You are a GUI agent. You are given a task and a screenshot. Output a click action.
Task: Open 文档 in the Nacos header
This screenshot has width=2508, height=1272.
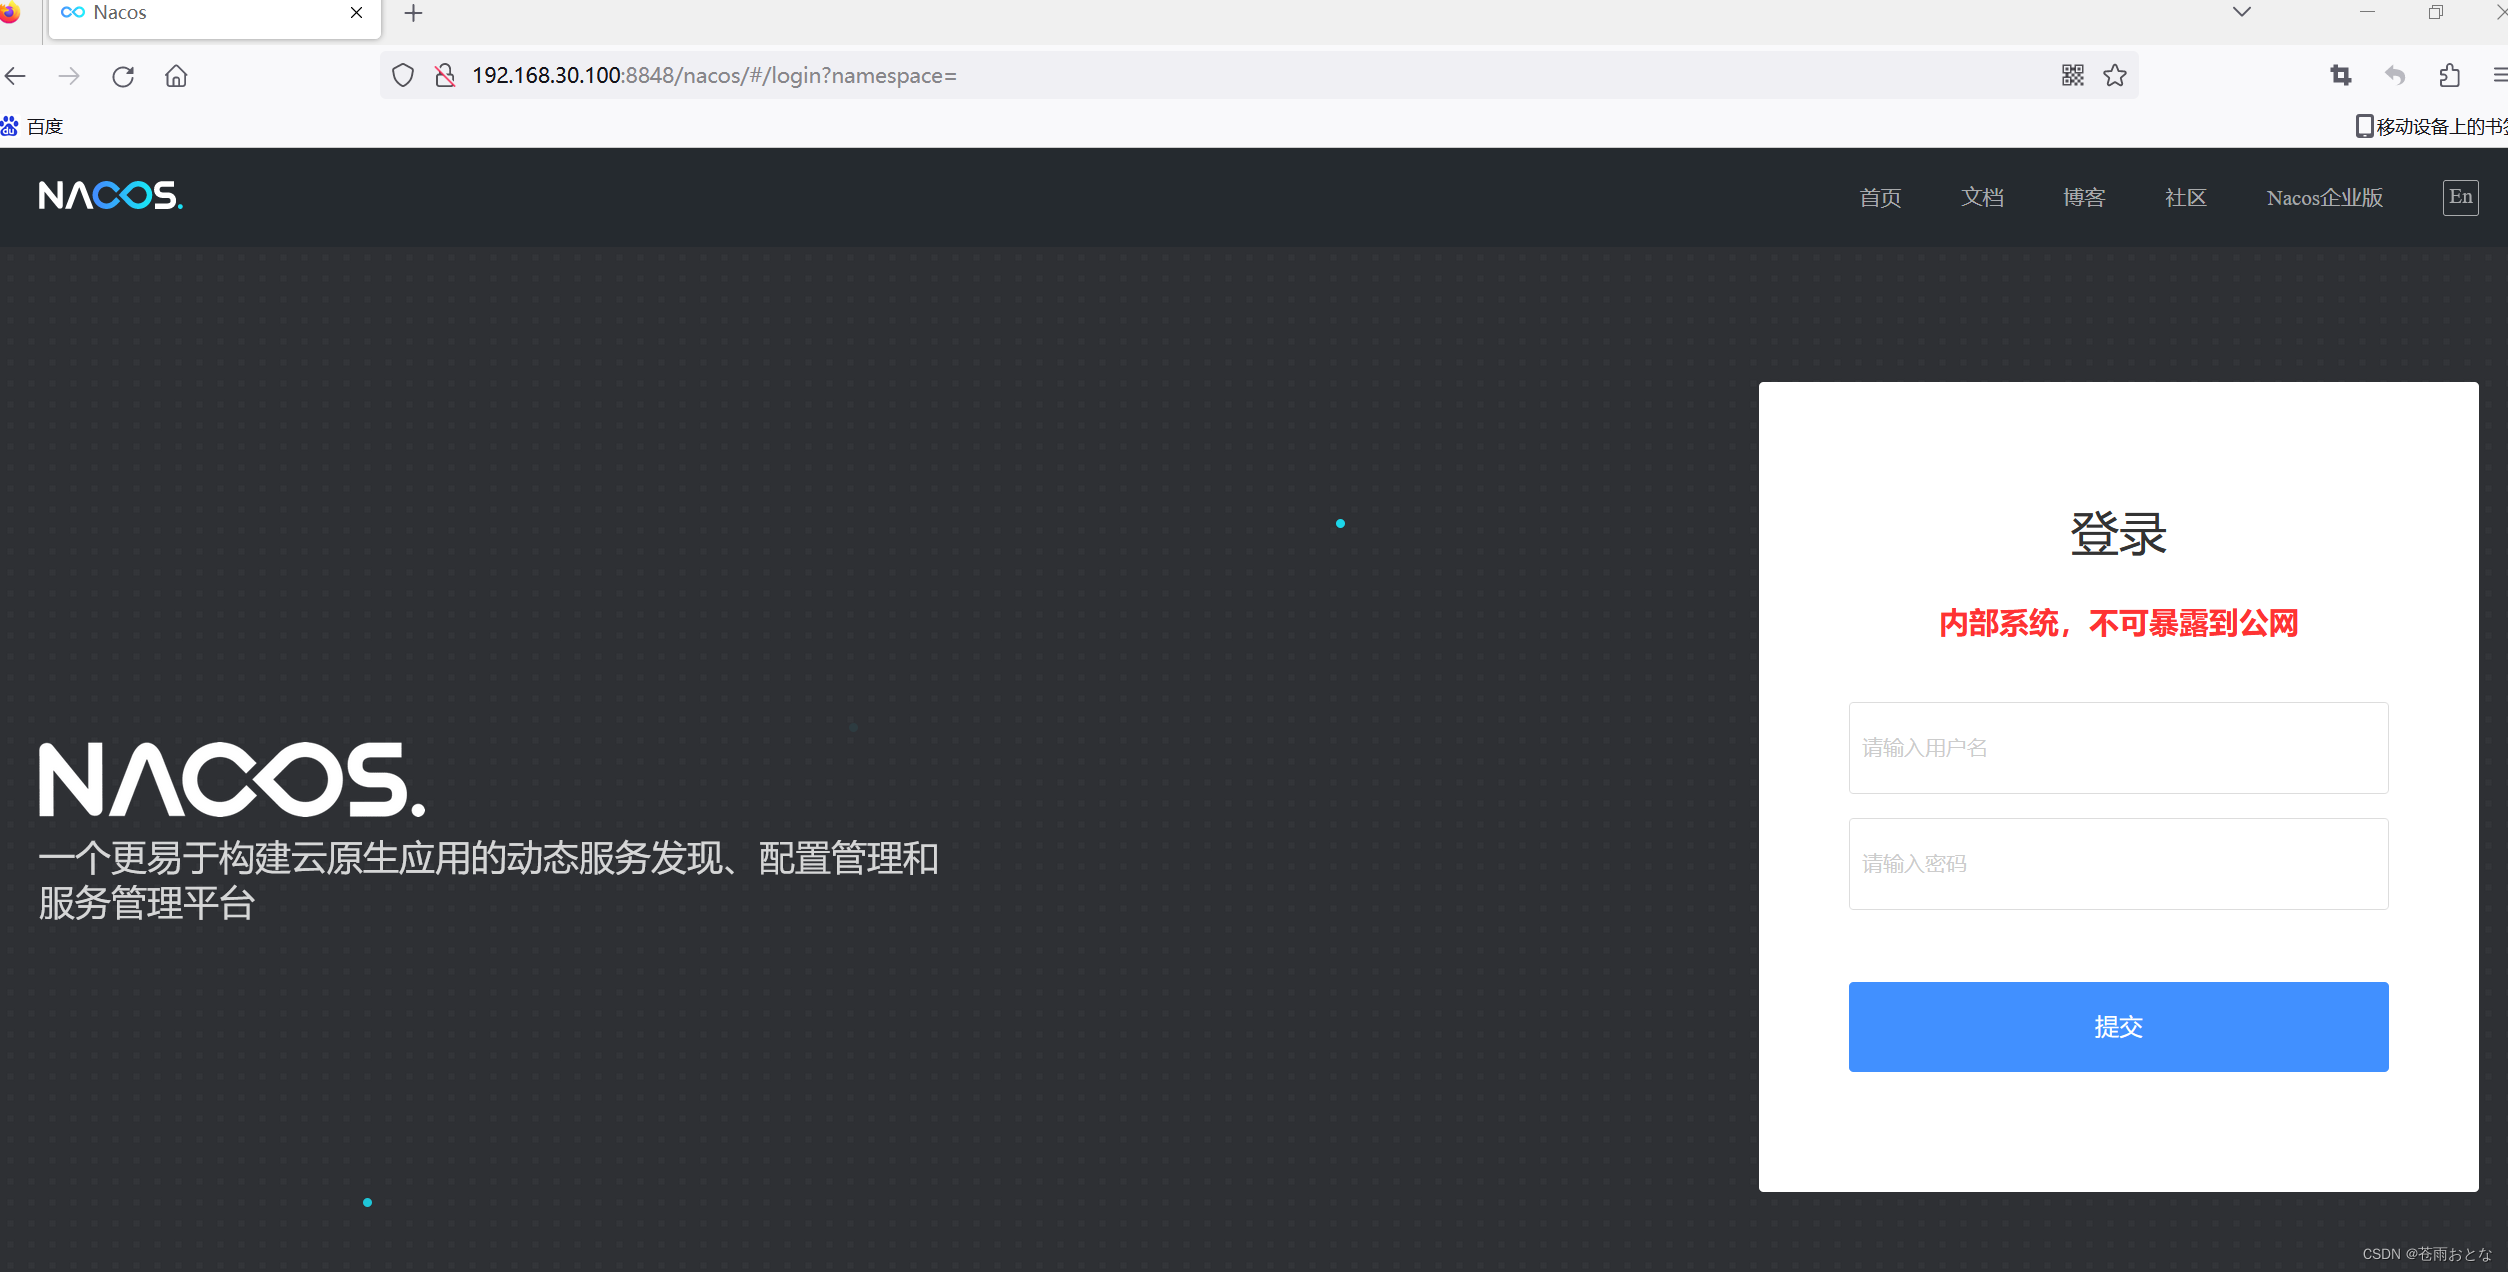click(x=1982, y=198)
